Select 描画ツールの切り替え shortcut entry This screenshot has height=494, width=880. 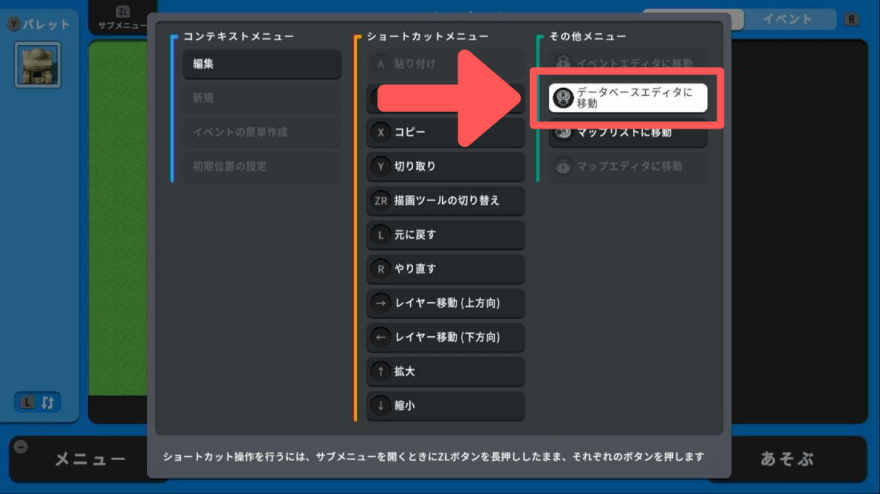446,201
